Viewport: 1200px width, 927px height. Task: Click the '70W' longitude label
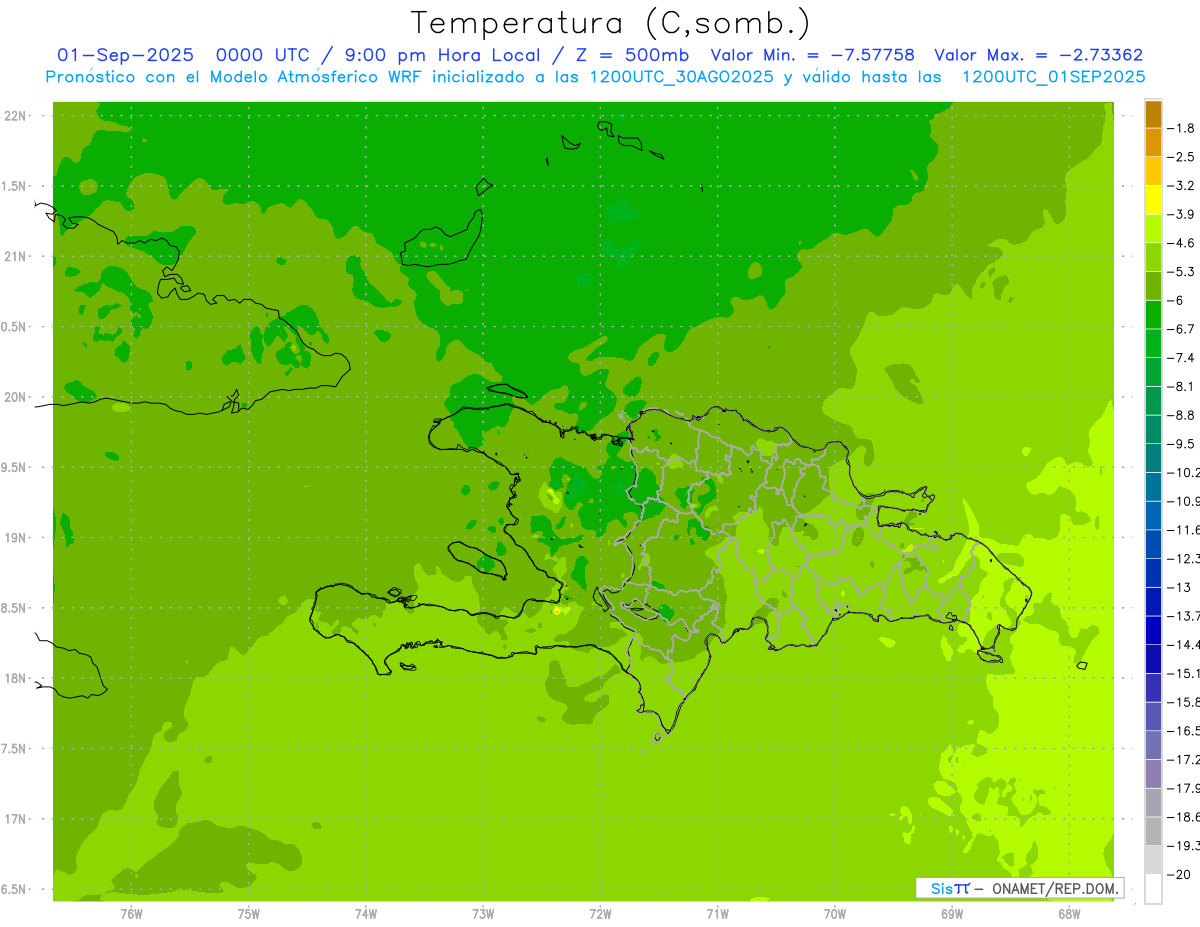tap(835, 915)
